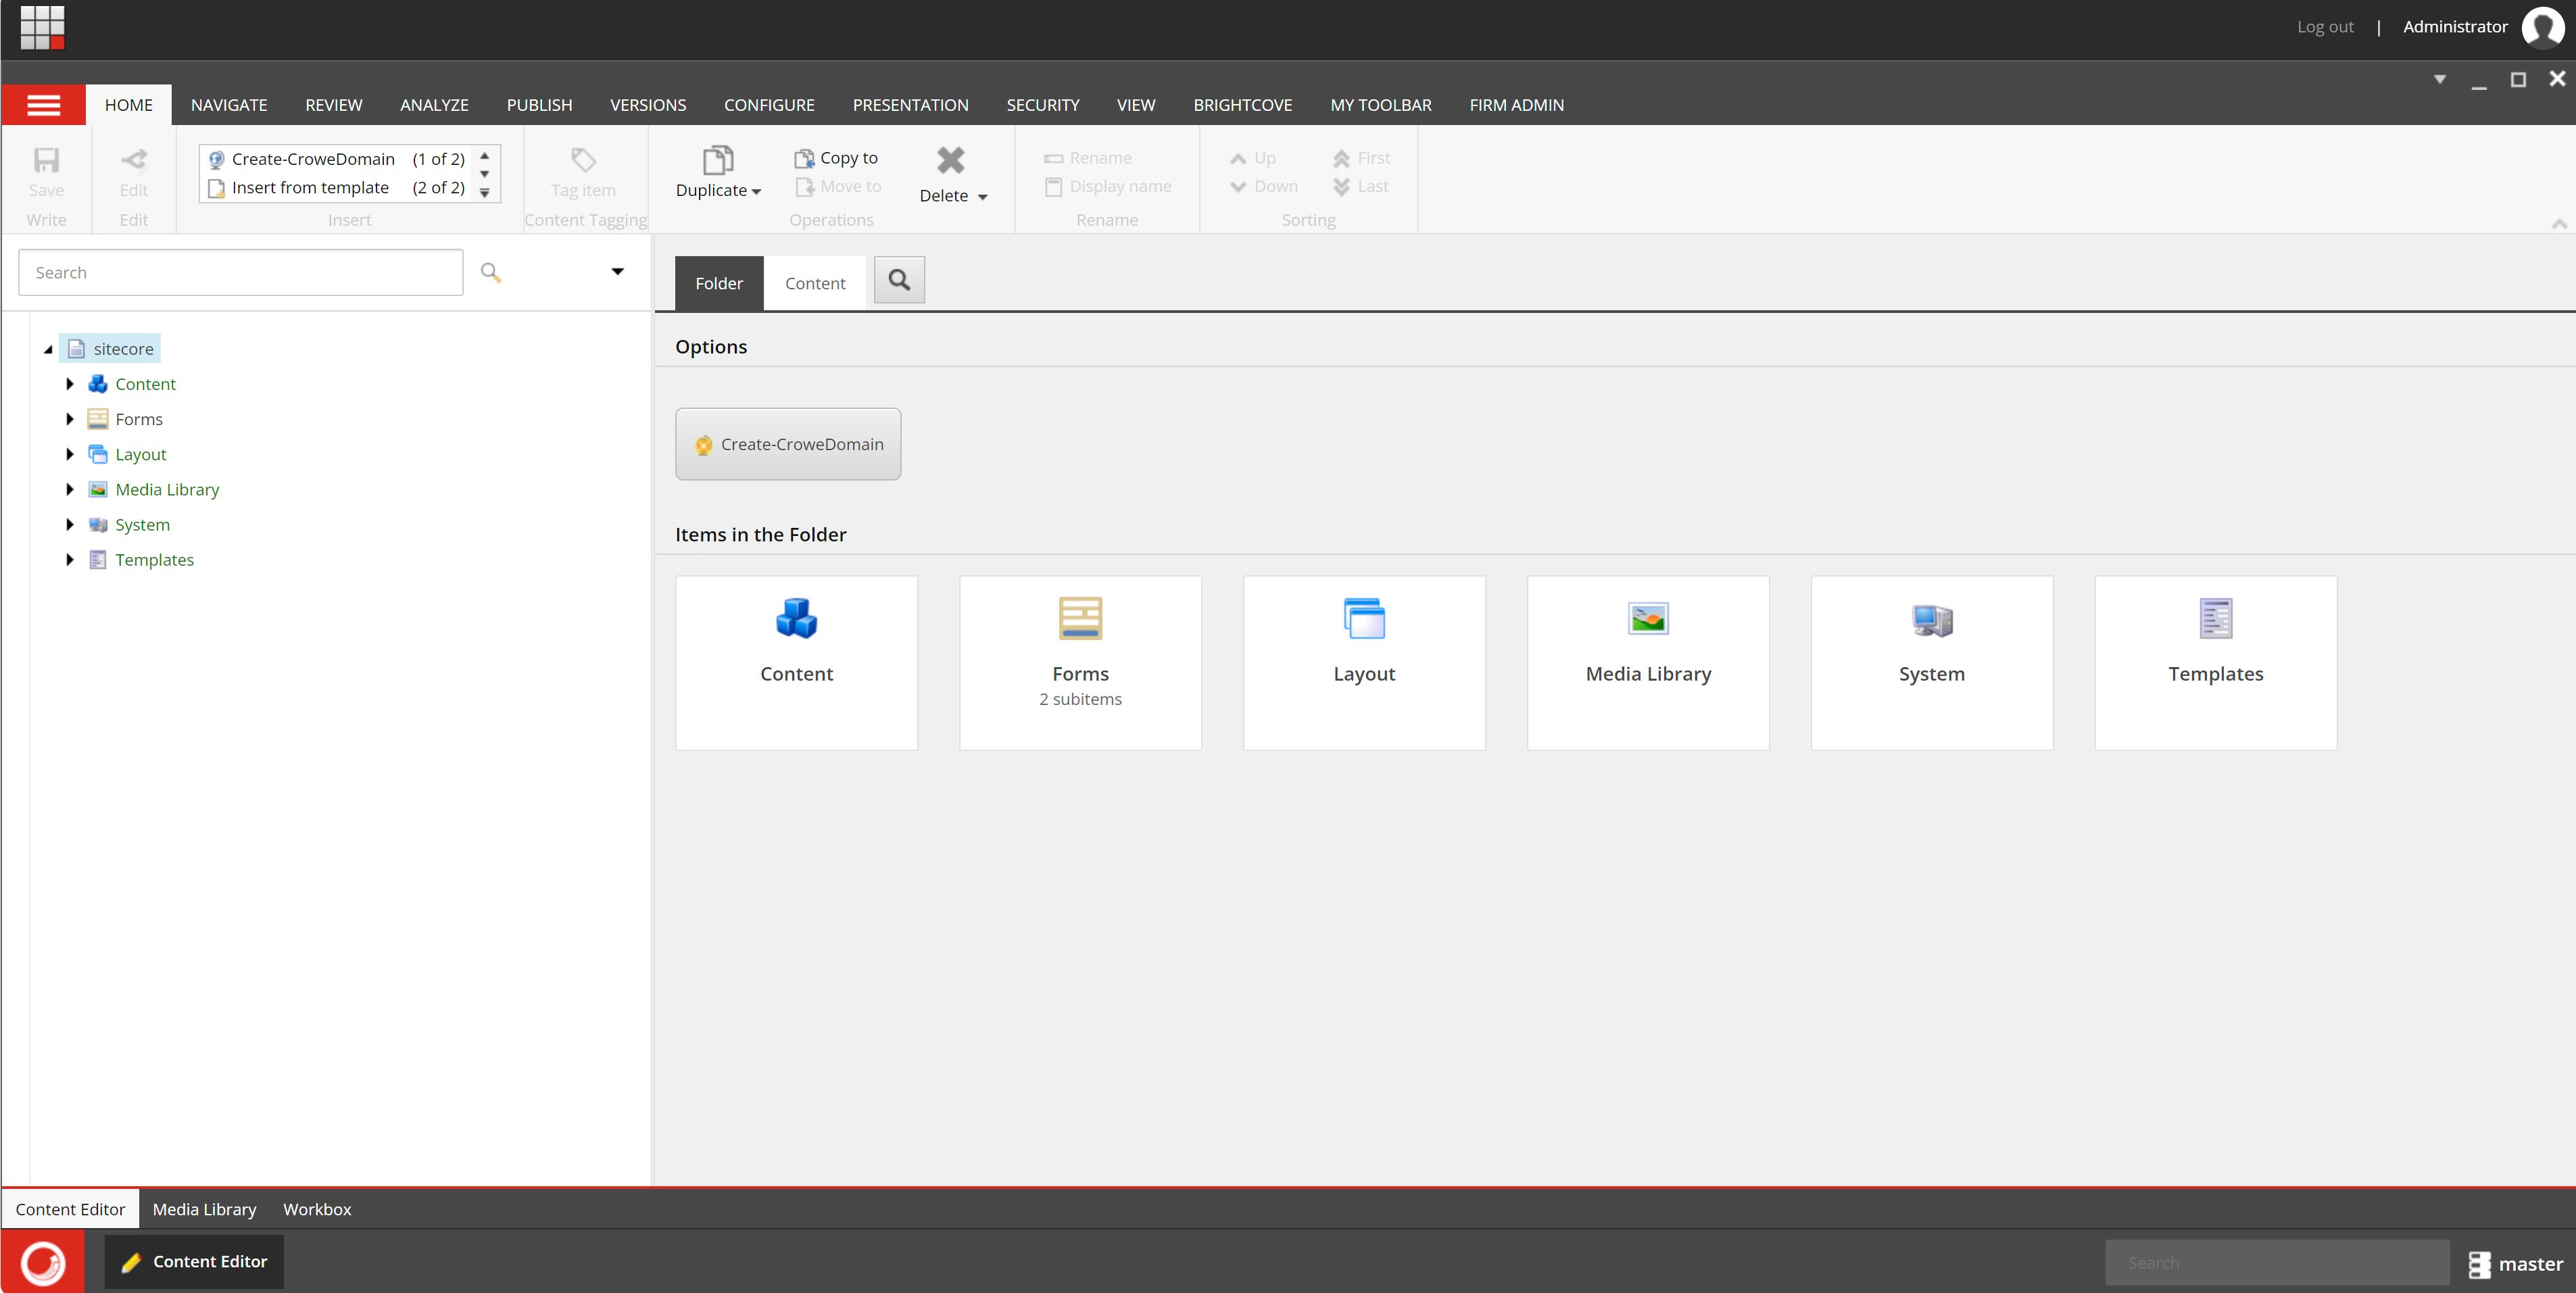
Task: Collapse the sitecore root node
Action: point(48,349)
